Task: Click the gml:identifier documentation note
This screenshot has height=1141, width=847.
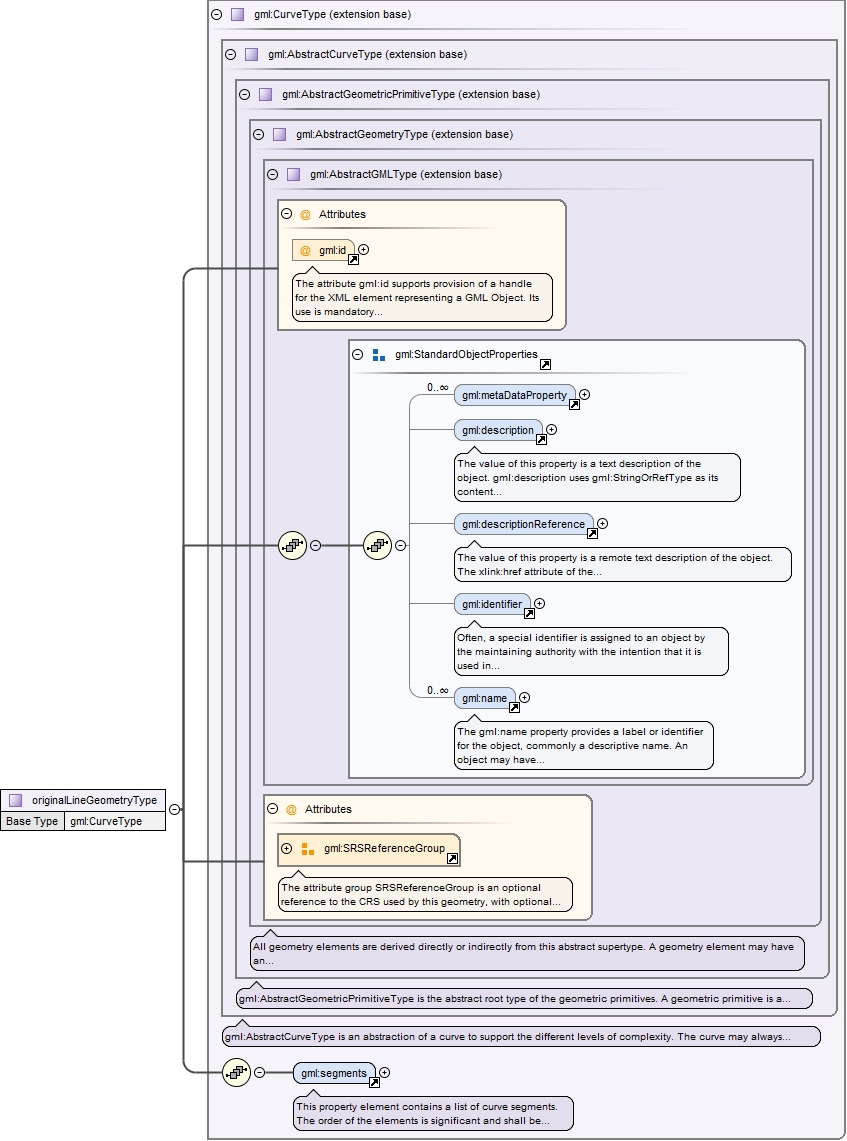Action: pyautogui.click(x=591, y=651)
